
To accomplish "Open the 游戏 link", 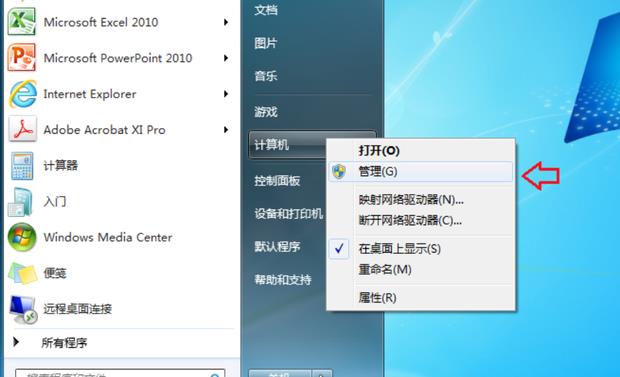I will click(x=266, y=112).
